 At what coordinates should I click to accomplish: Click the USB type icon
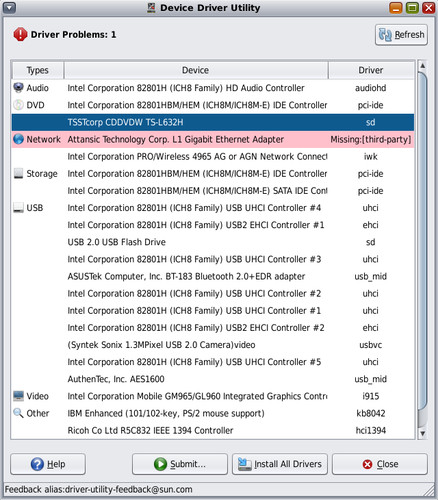click(x=18, y=208)
